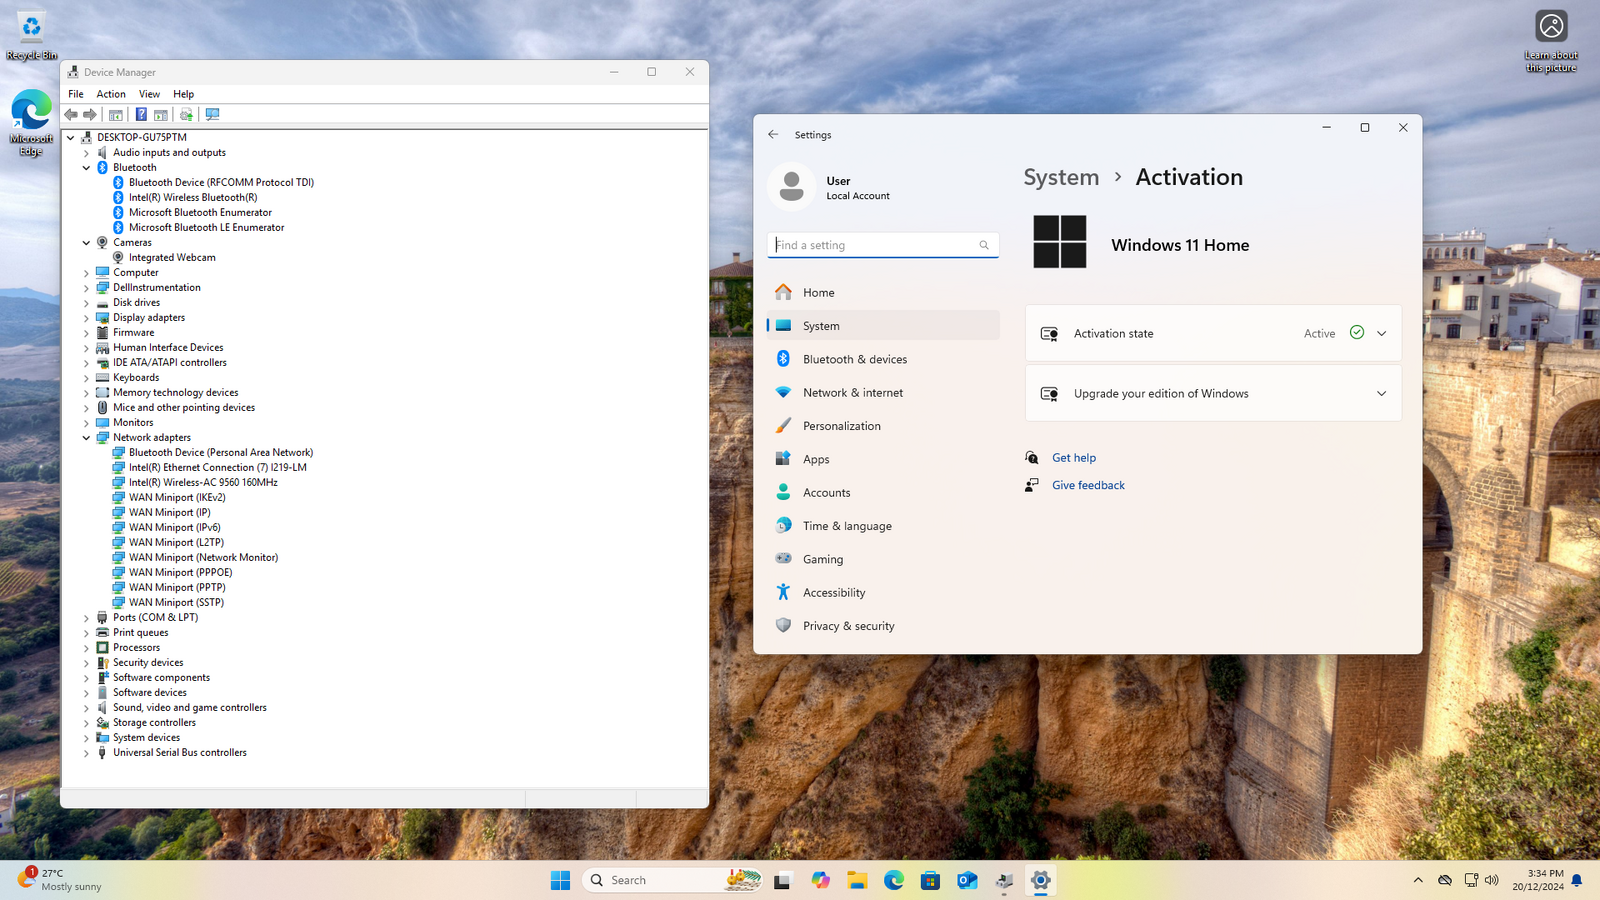Viewport: 1600px width, 900px height.
Task: Select Bluetooth Device (RFCOMM Protocol TDI)
Action: point(221,182)
